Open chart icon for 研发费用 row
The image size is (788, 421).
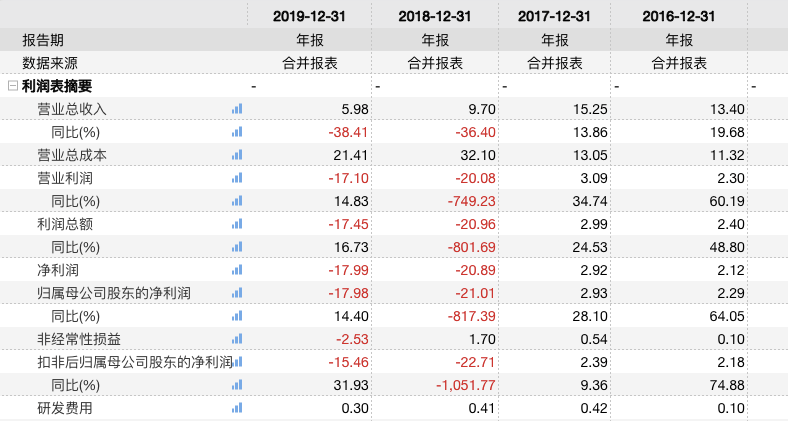pos(237,408)
